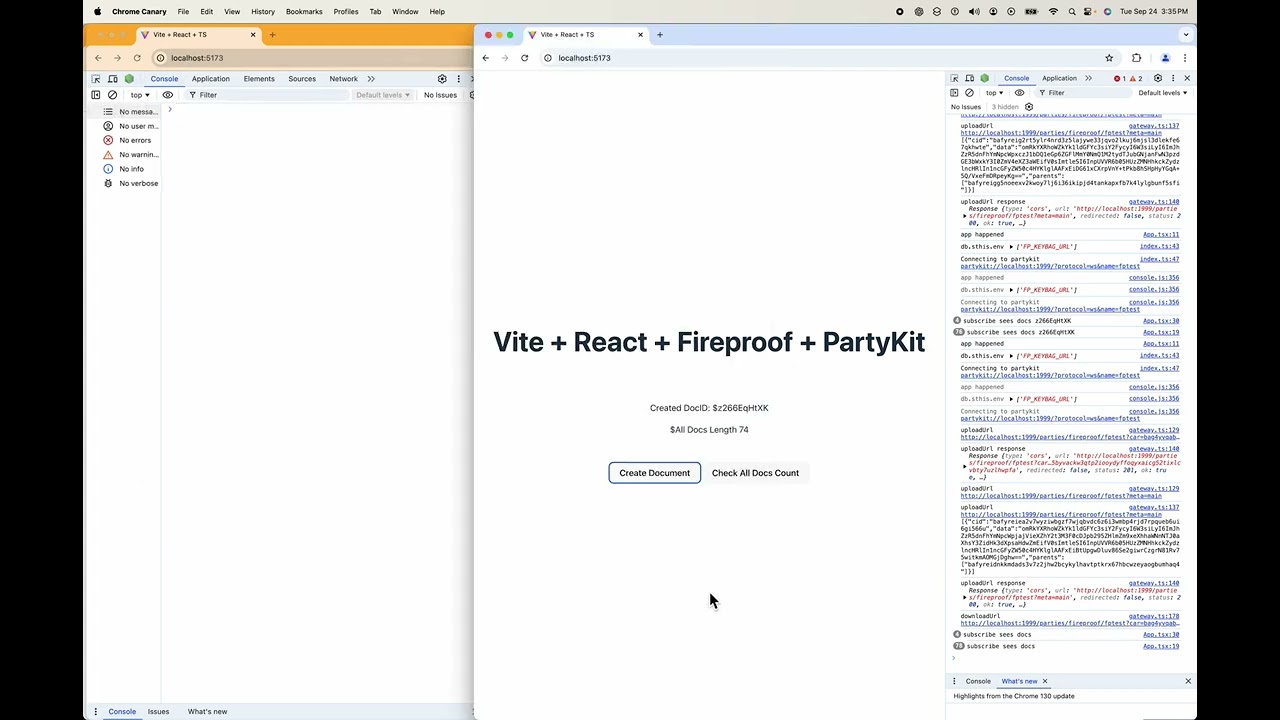Open Spotlight search in the menu bar

click(1072, 12)
